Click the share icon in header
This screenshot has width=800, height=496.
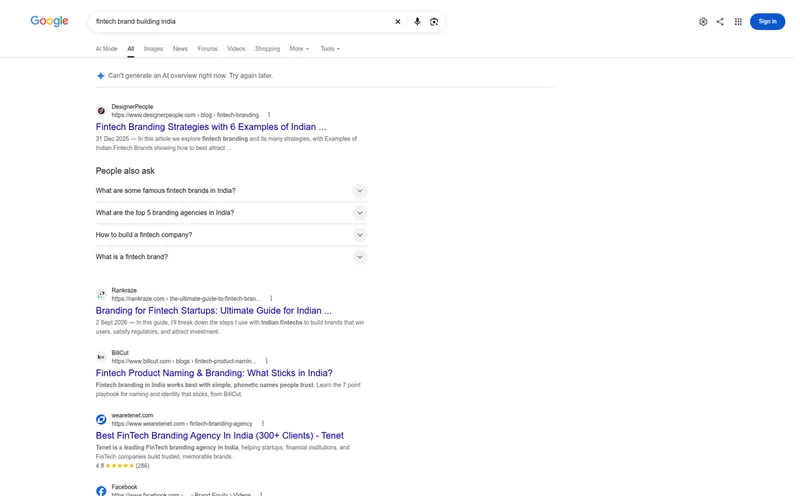tap(720, 21)
